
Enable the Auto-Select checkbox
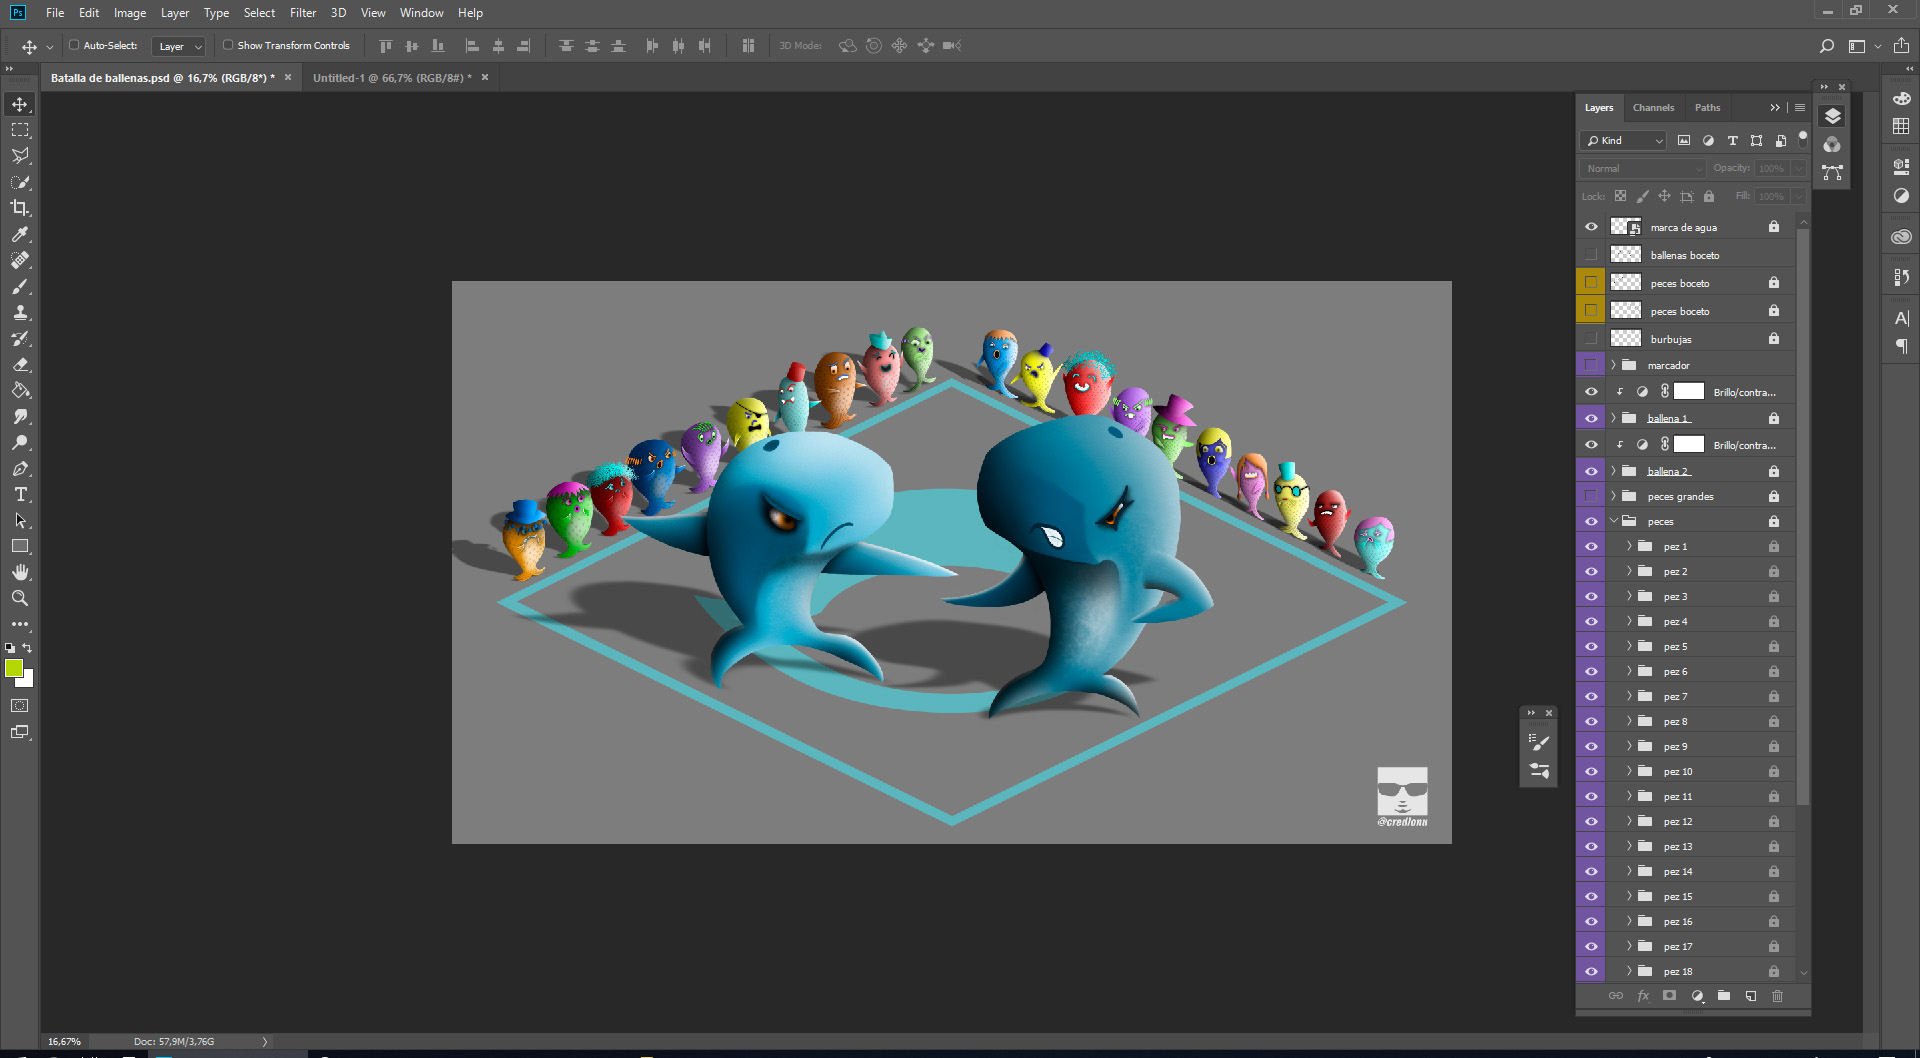coord(74,45)
